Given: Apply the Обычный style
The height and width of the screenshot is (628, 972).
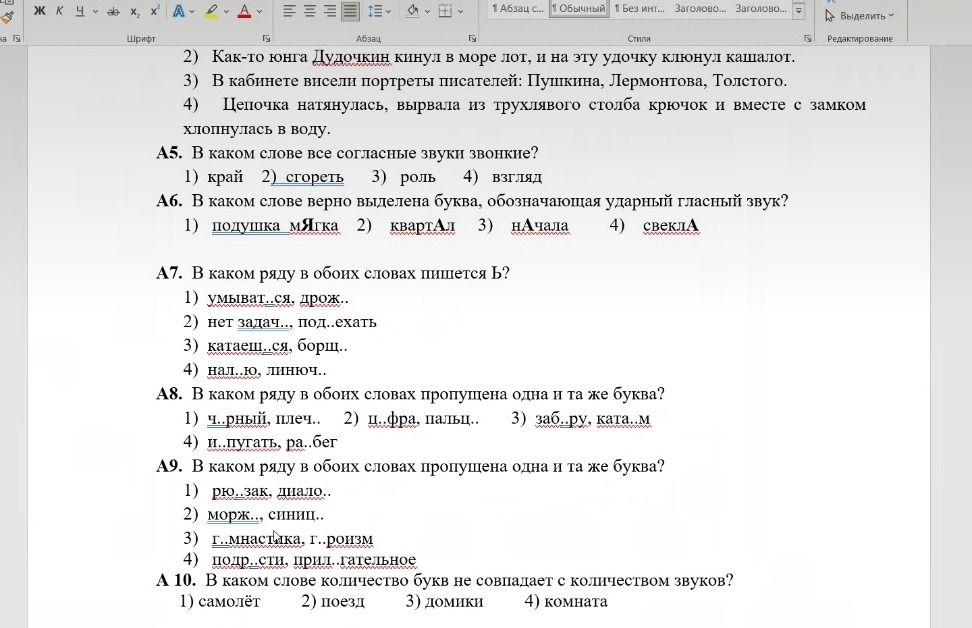Looking at the screenshot, I should pos(578,9).
